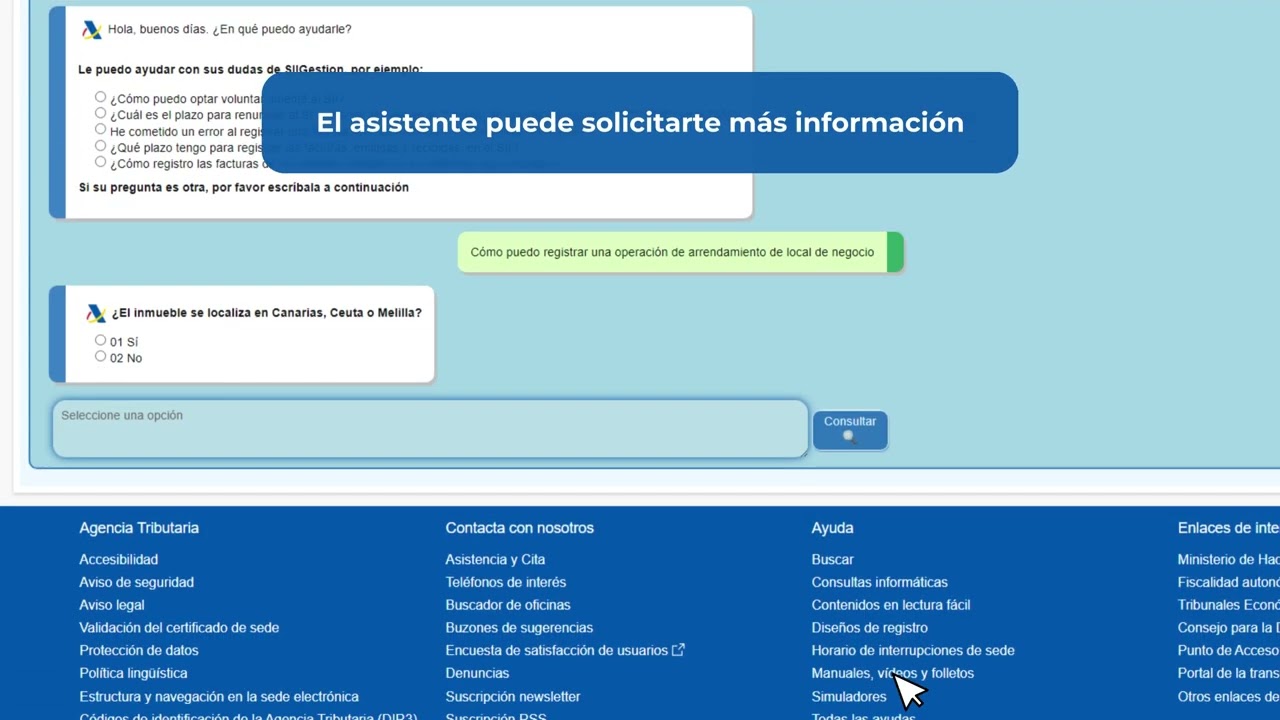Open the Política lingüística link

(x=133, y=673)
